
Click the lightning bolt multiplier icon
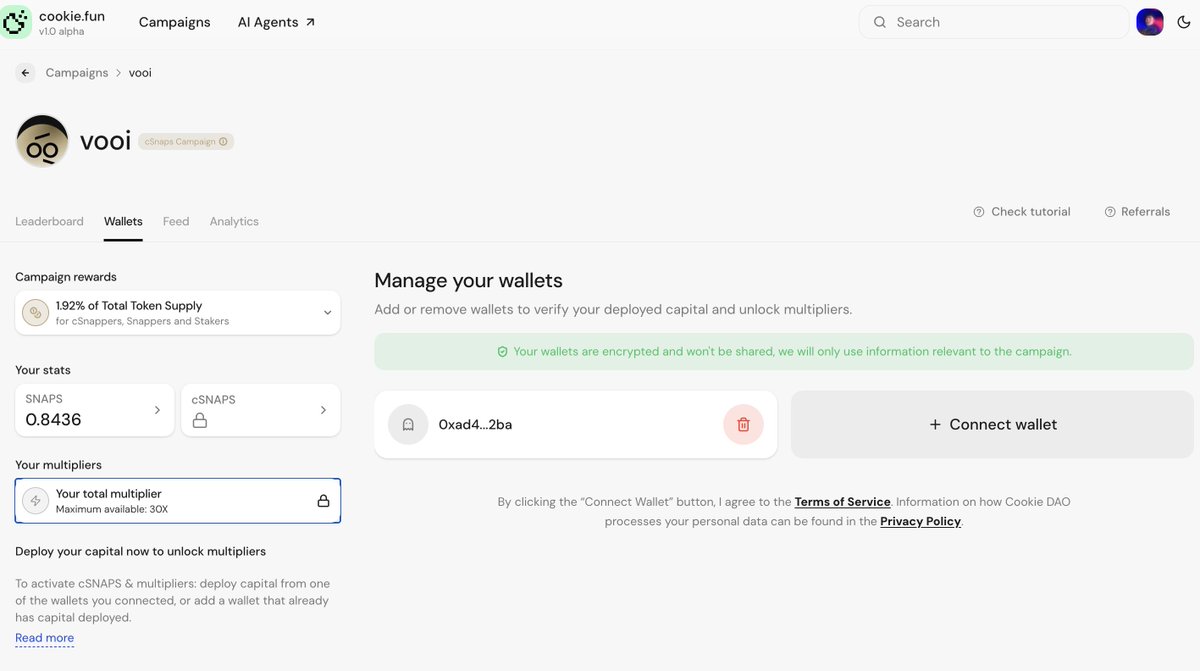point(36,501)
